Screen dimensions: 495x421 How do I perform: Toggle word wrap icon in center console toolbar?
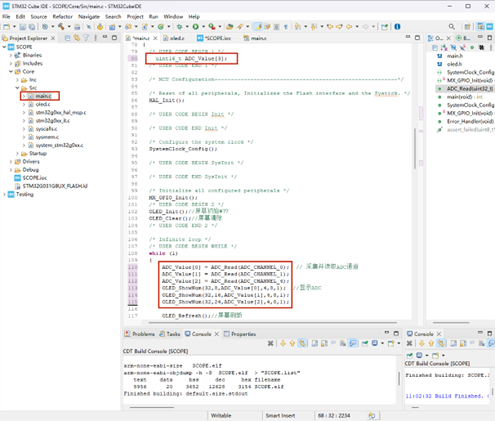[x=353, y=343]
